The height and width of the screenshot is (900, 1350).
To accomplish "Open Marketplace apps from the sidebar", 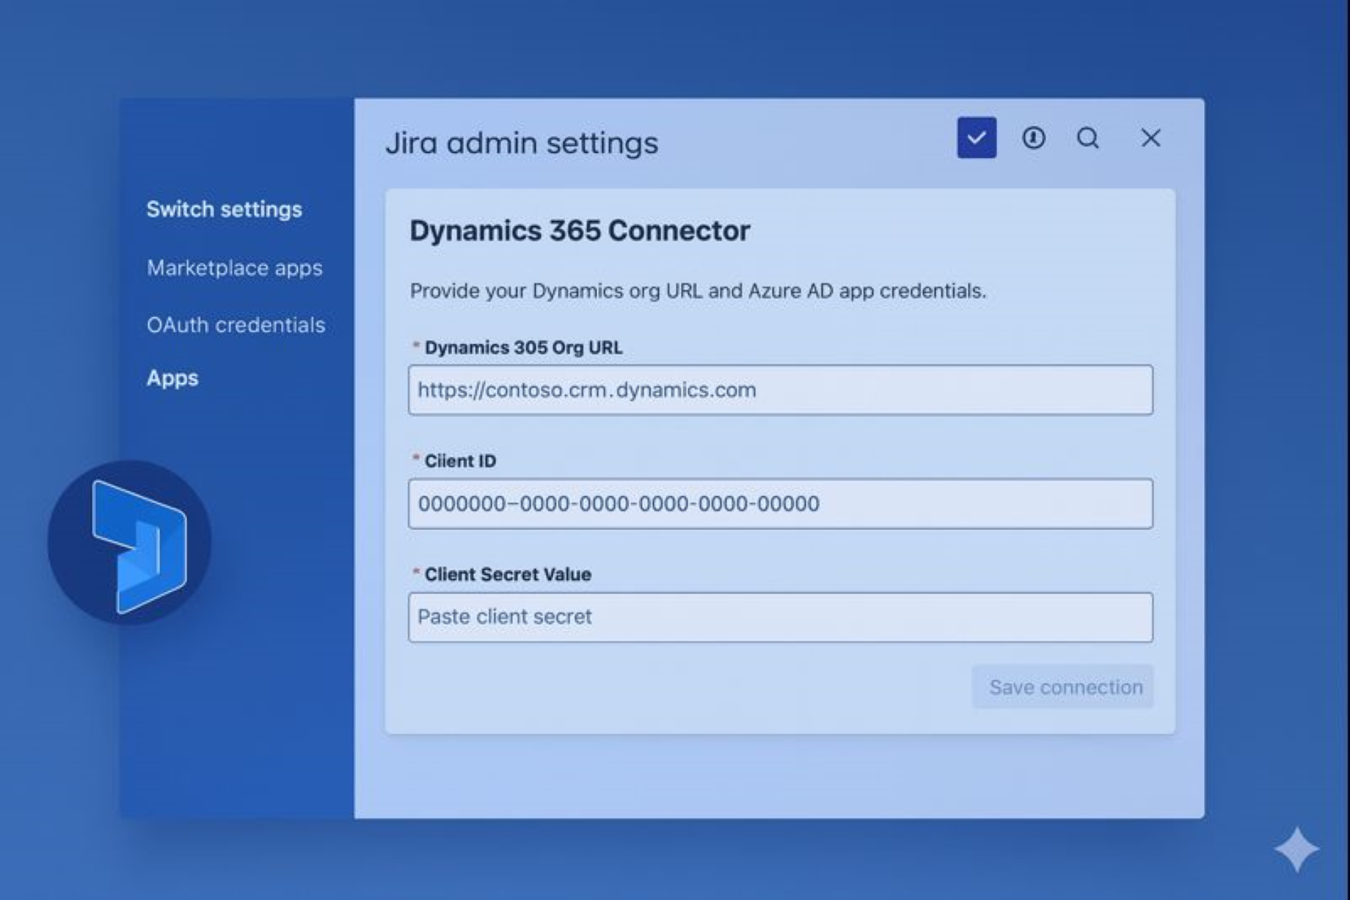I will coord(235,268).
